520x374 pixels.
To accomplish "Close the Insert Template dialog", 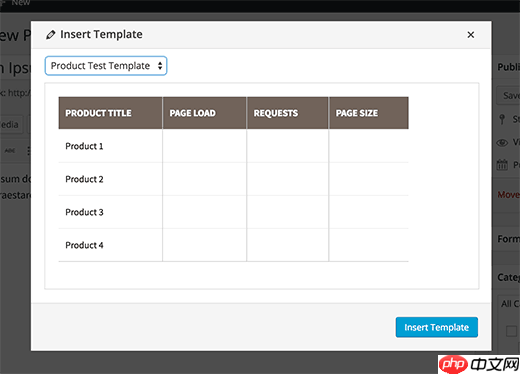I will 471,35.
